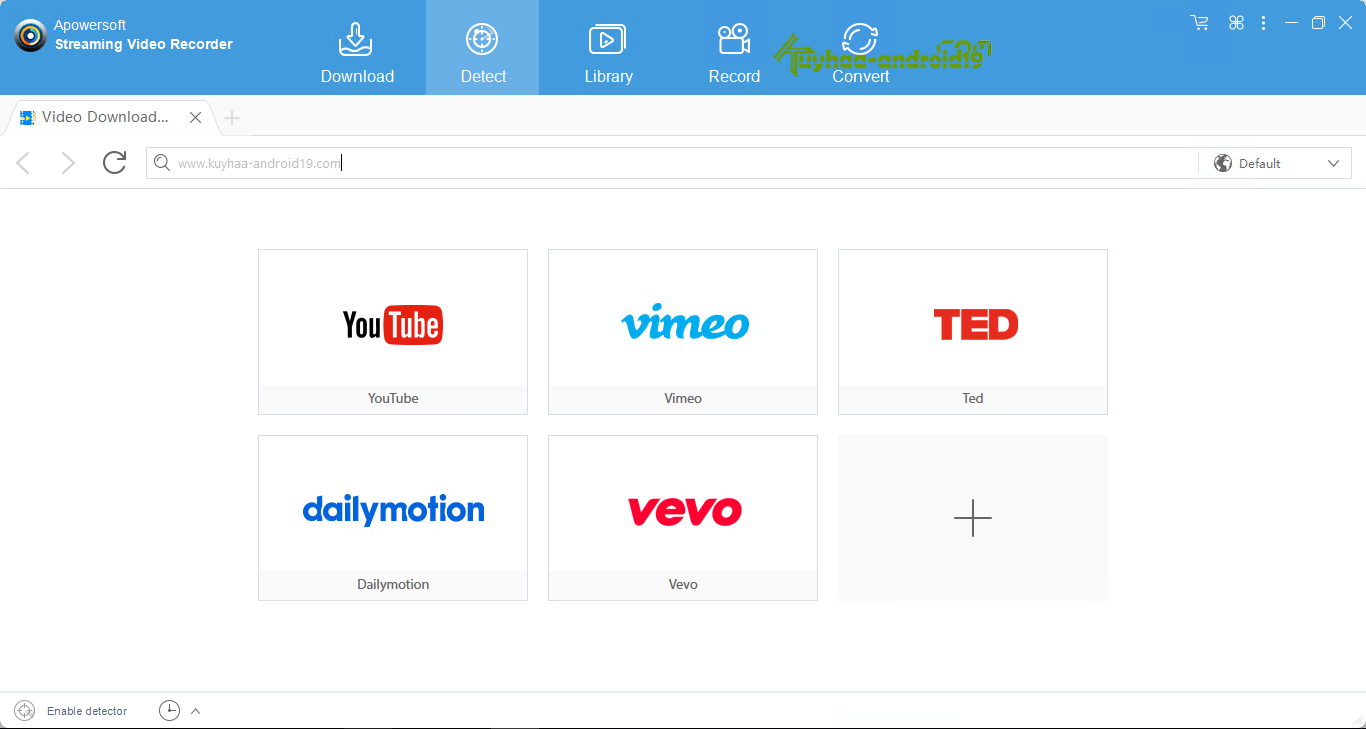Open the Vimeo site tile
Screen dimensions: 1366x729
[683, 332]
